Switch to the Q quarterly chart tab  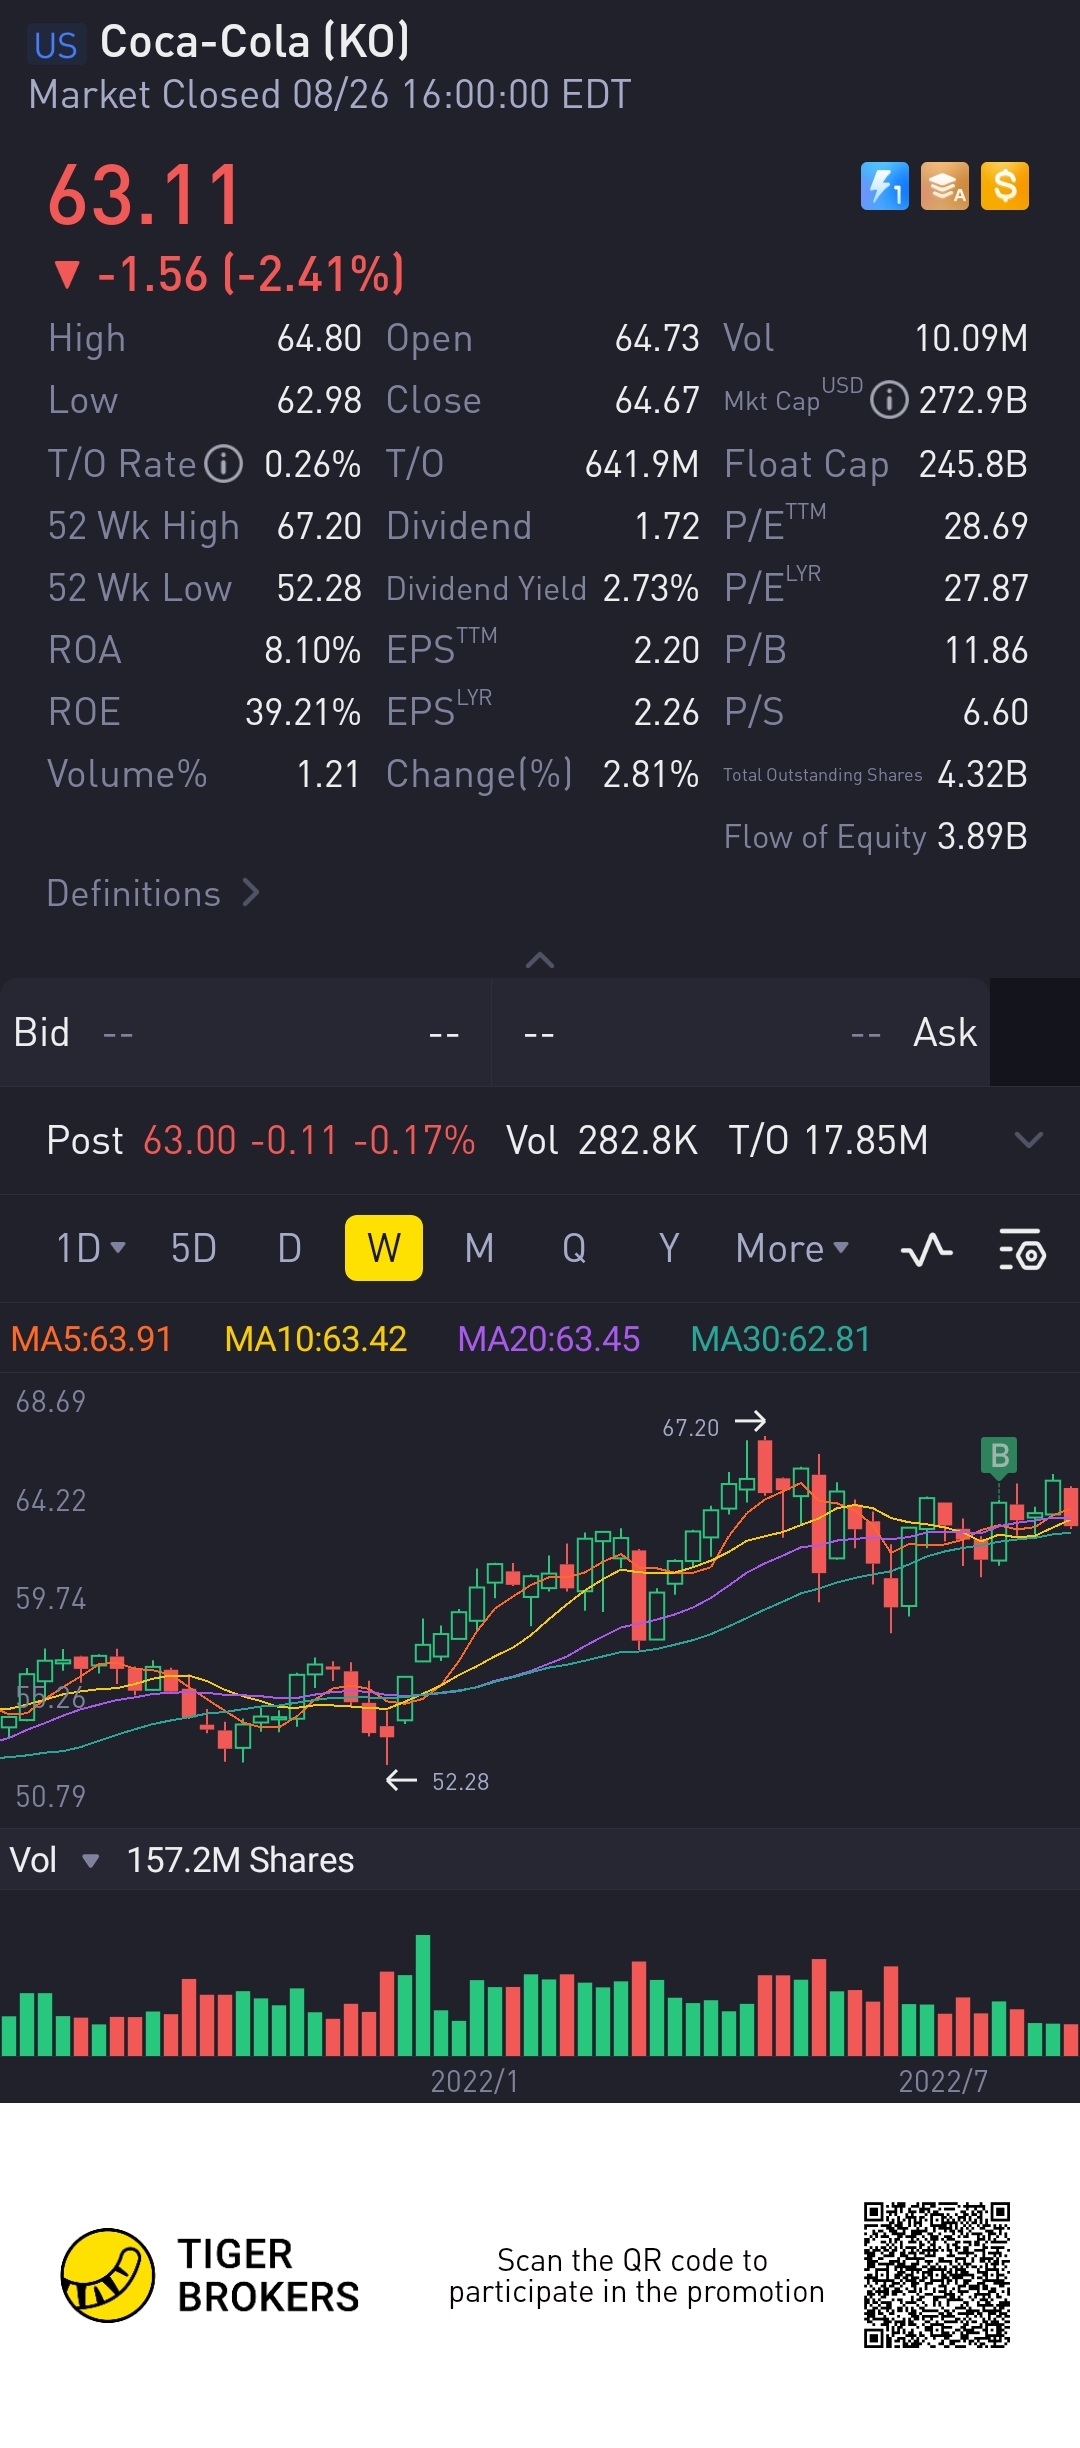pyautogui.click(x=574, y=1248)
